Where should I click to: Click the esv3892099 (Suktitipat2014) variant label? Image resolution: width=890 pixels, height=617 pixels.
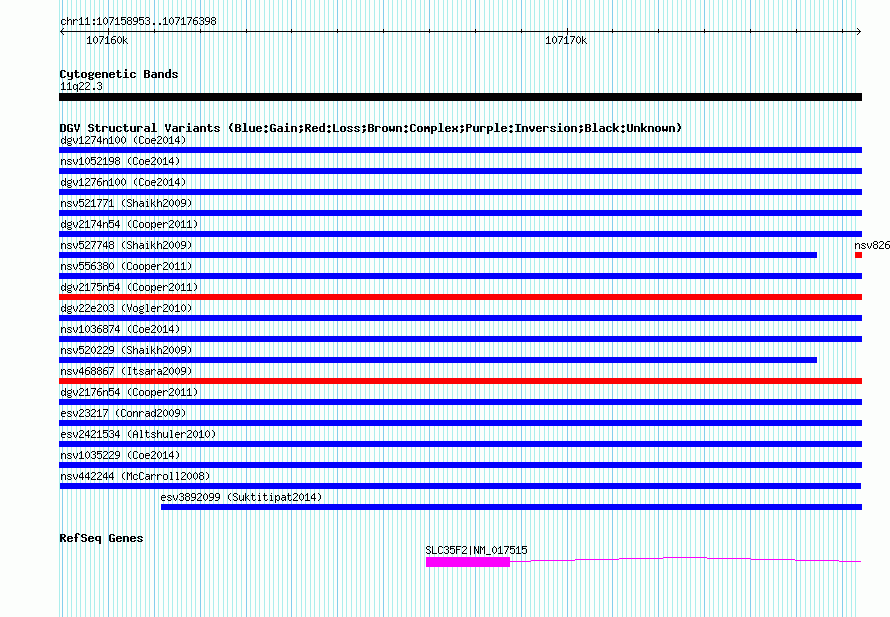pos(241,497)
